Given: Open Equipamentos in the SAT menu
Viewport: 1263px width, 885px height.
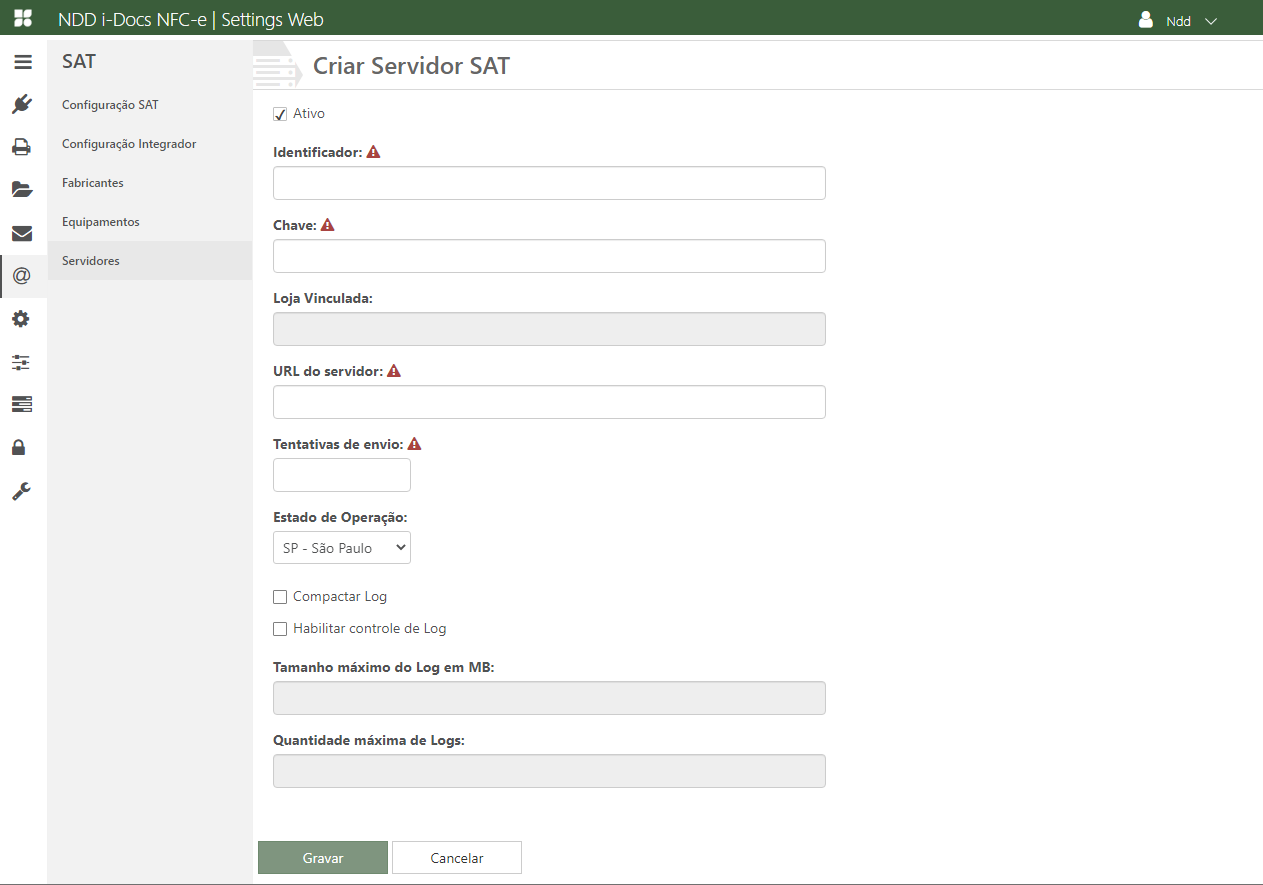Looking at the screenshot, I should tap(101, 222).
